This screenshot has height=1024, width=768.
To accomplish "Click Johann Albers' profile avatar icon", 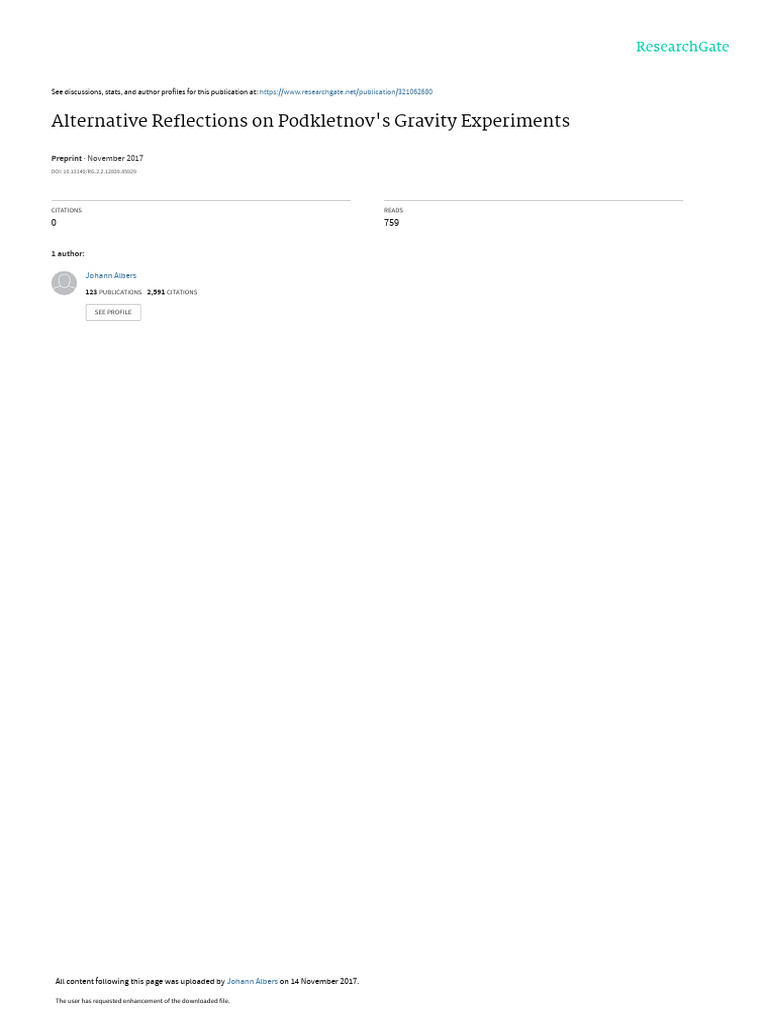I will pyautogui.click(x=64, y=283).
